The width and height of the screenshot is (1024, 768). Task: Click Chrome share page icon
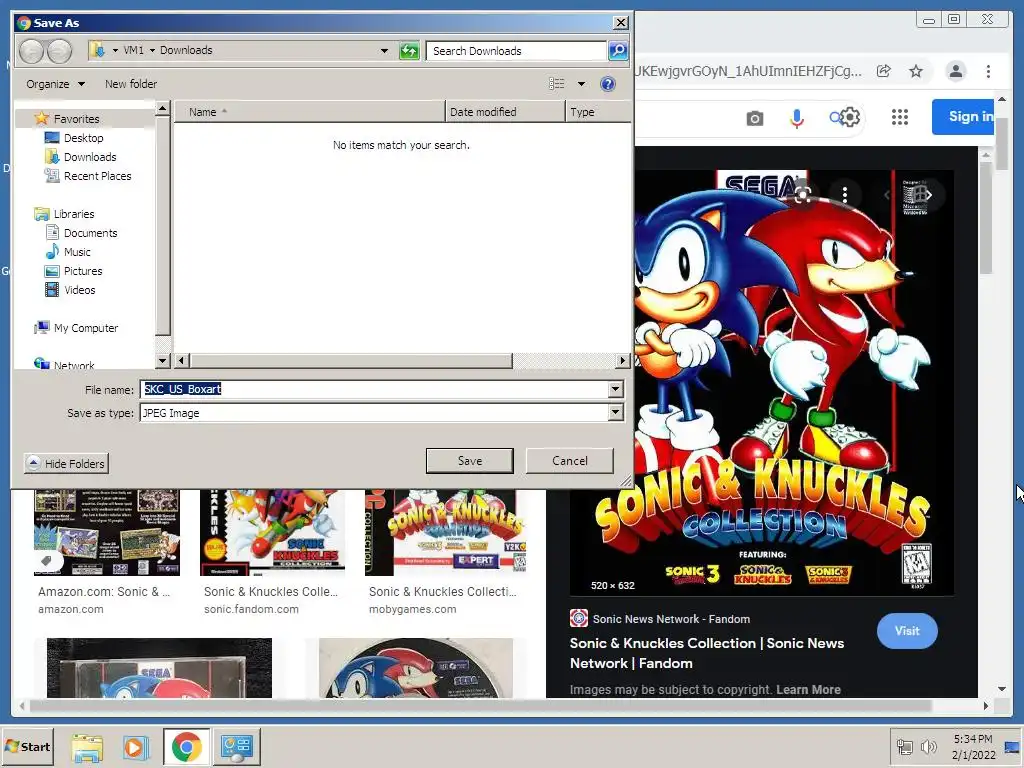pos(884,71)
